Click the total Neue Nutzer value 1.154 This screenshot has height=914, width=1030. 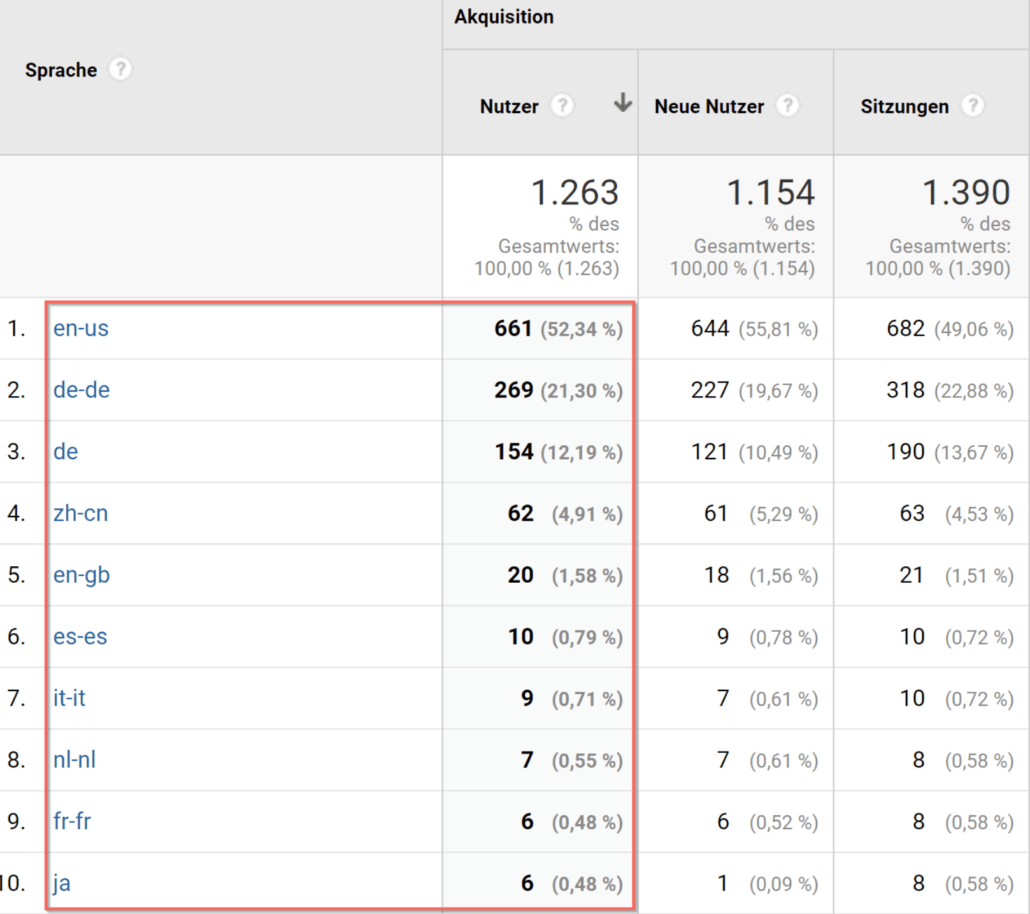(x=771, y=193)
